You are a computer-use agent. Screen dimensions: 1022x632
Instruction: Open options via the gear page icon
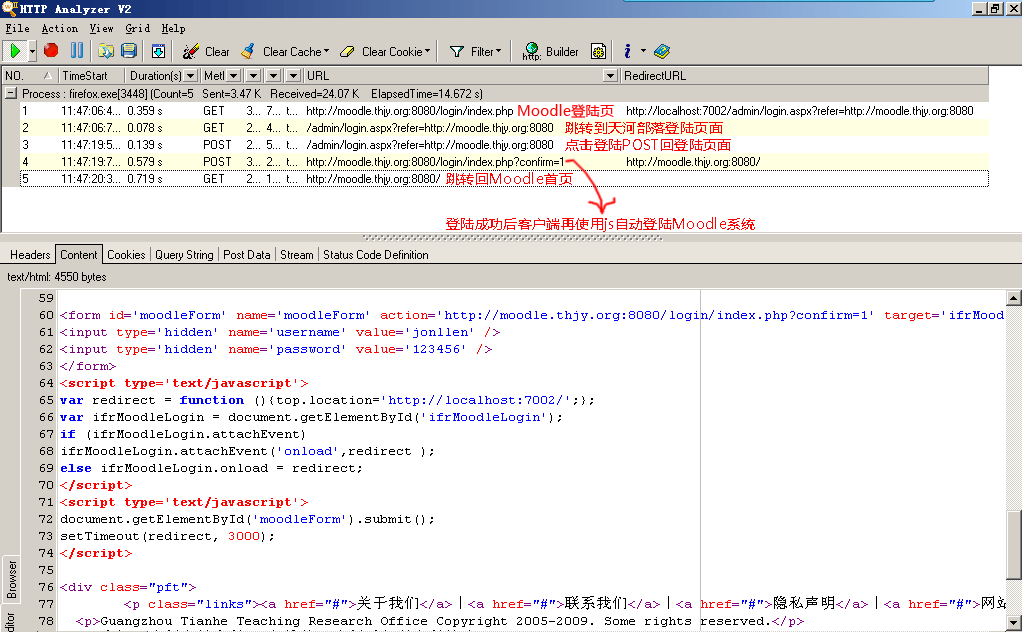point(598,51)
